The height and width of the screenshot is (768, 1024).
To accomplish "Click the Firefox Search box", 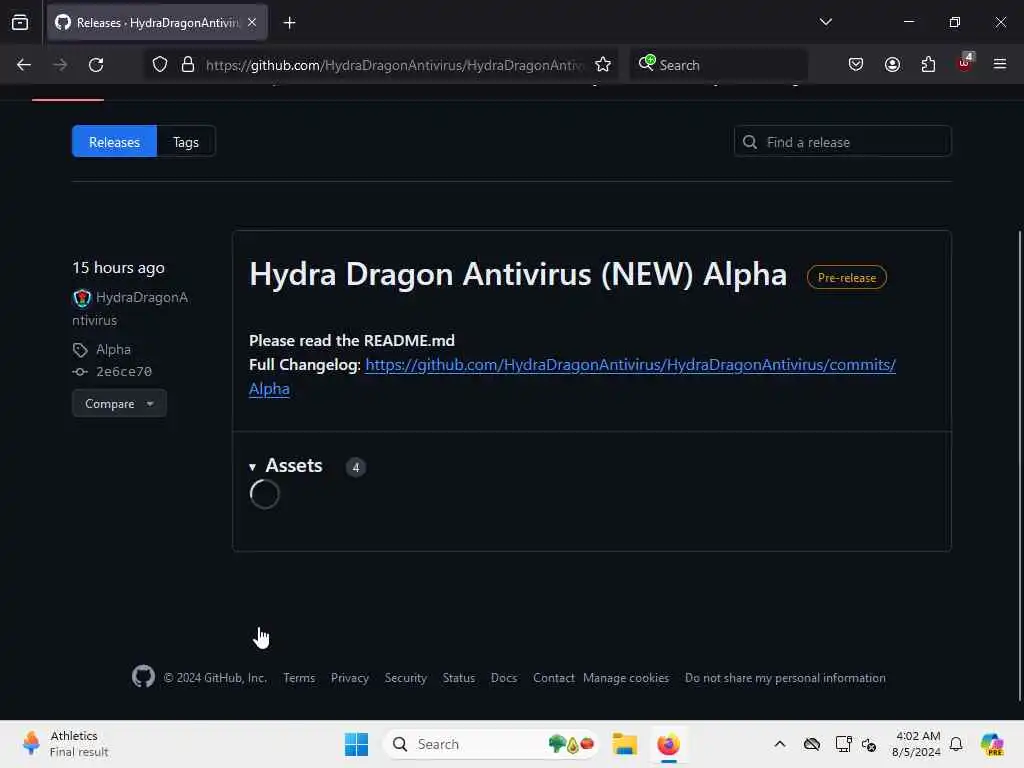I will [718, 65].
